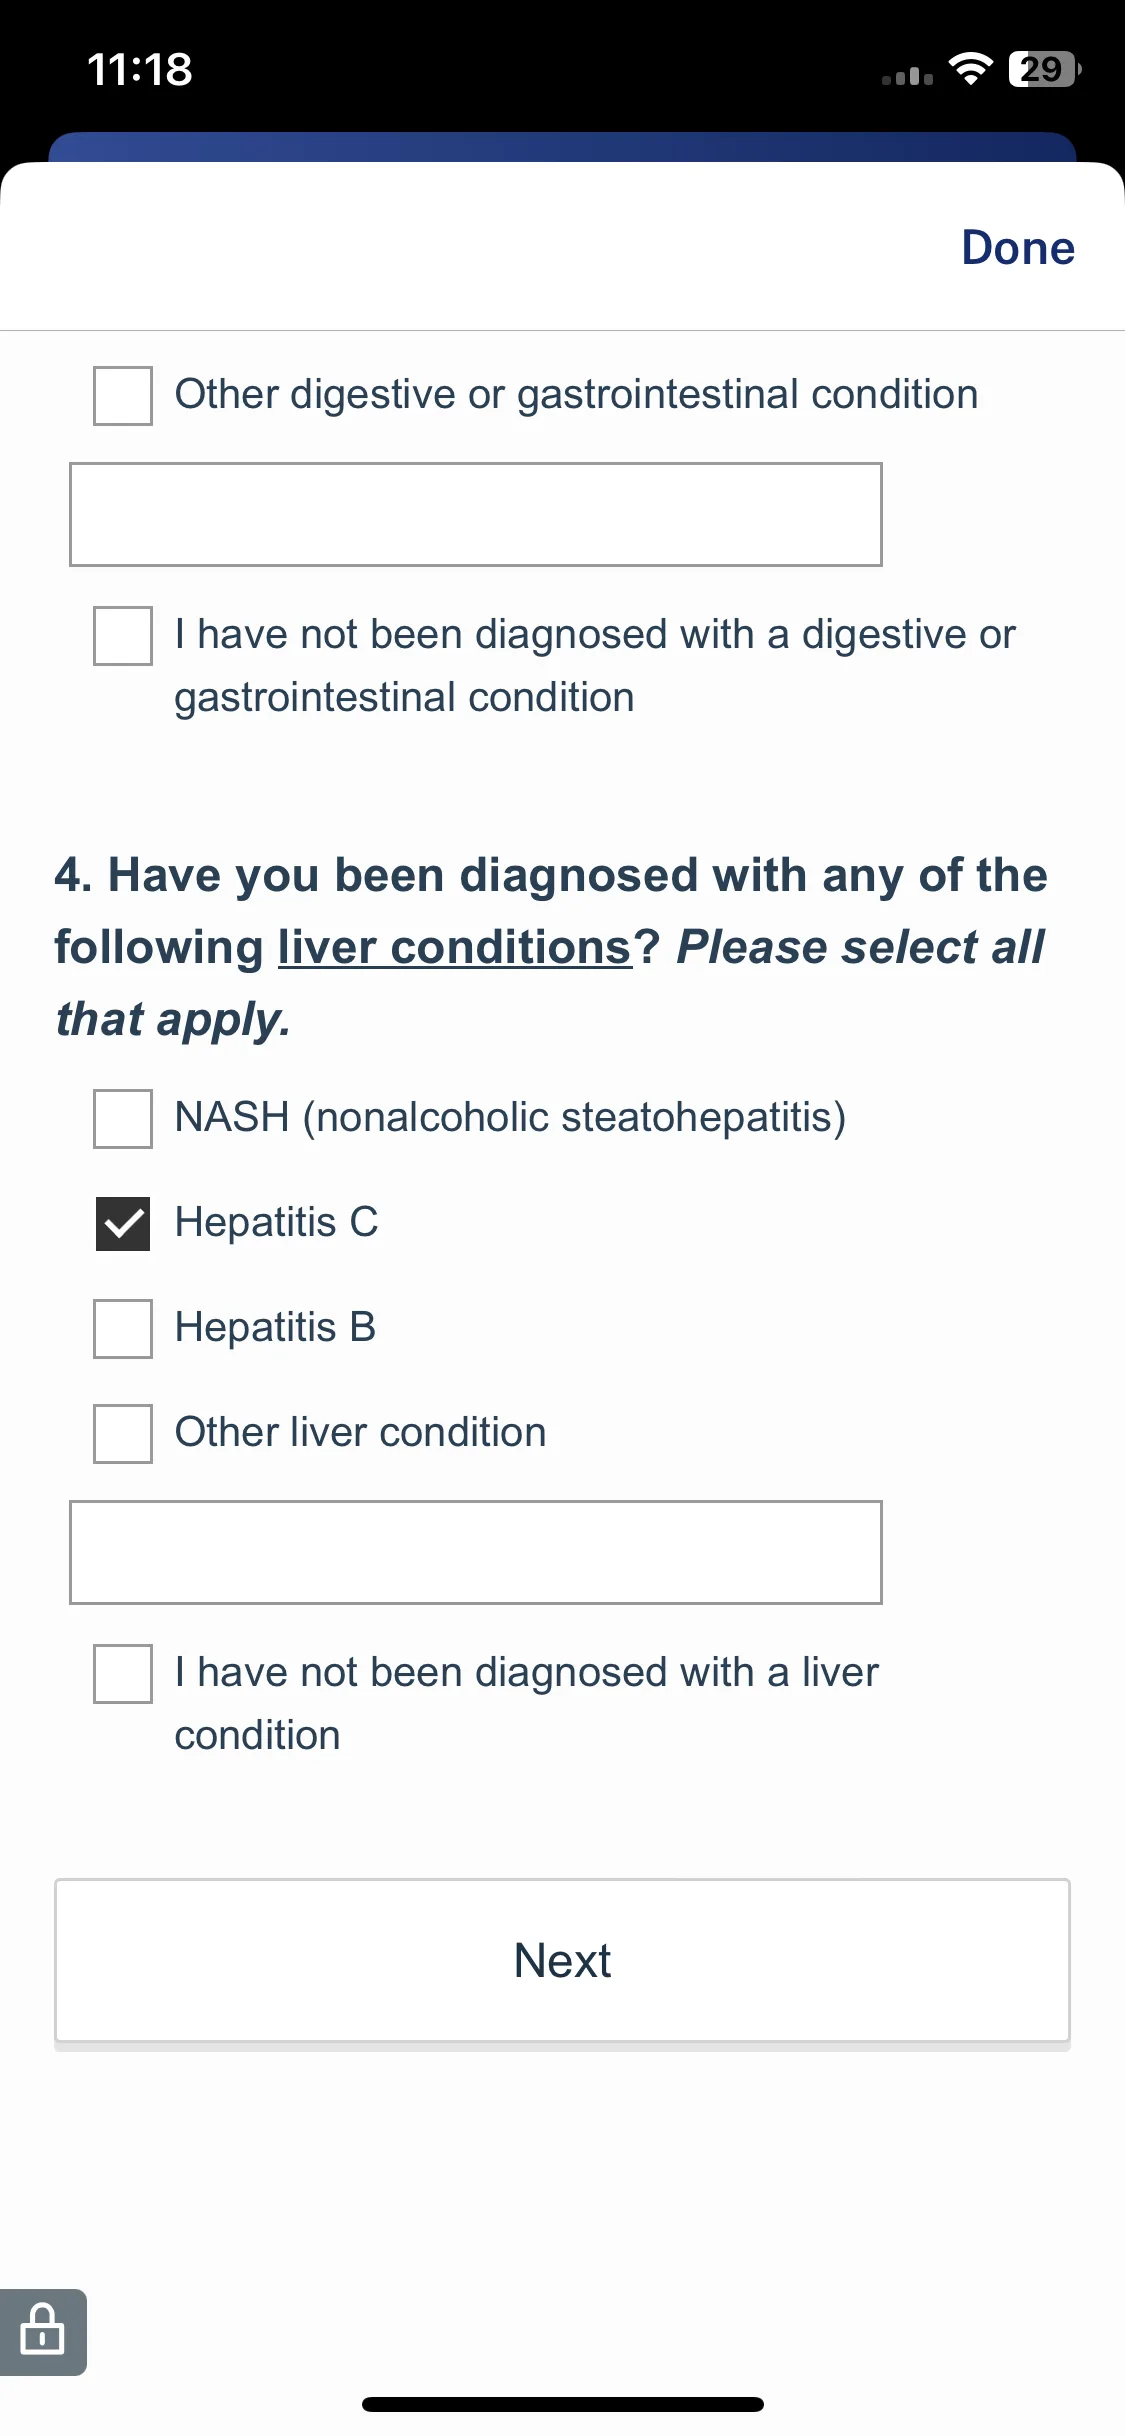The width and height of the screenshot is (1125, 2436).
Task: Tap the 11:18 clock in the status bar
Action: point(140,70)
